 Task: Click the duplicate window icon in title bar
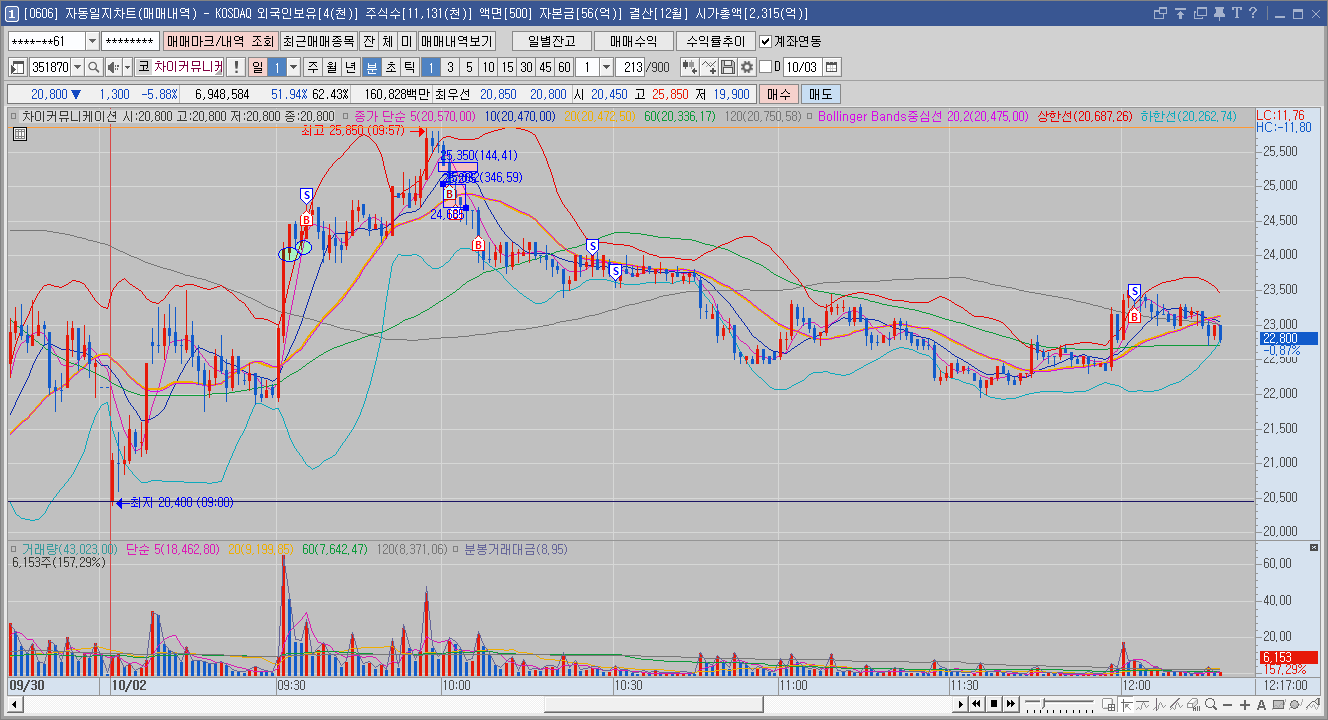[1200, 13]
